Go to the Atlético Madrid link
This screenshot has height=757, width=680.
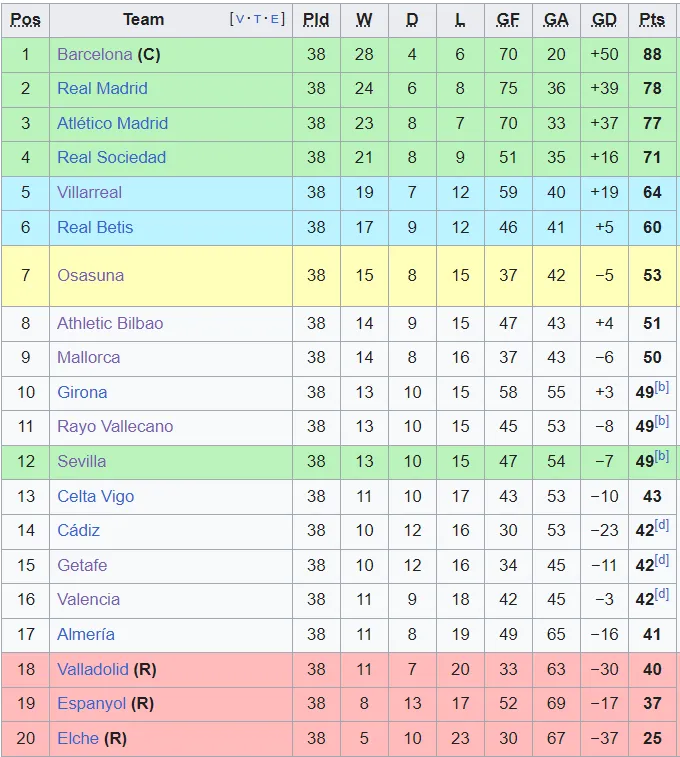(x=112, y=123)
